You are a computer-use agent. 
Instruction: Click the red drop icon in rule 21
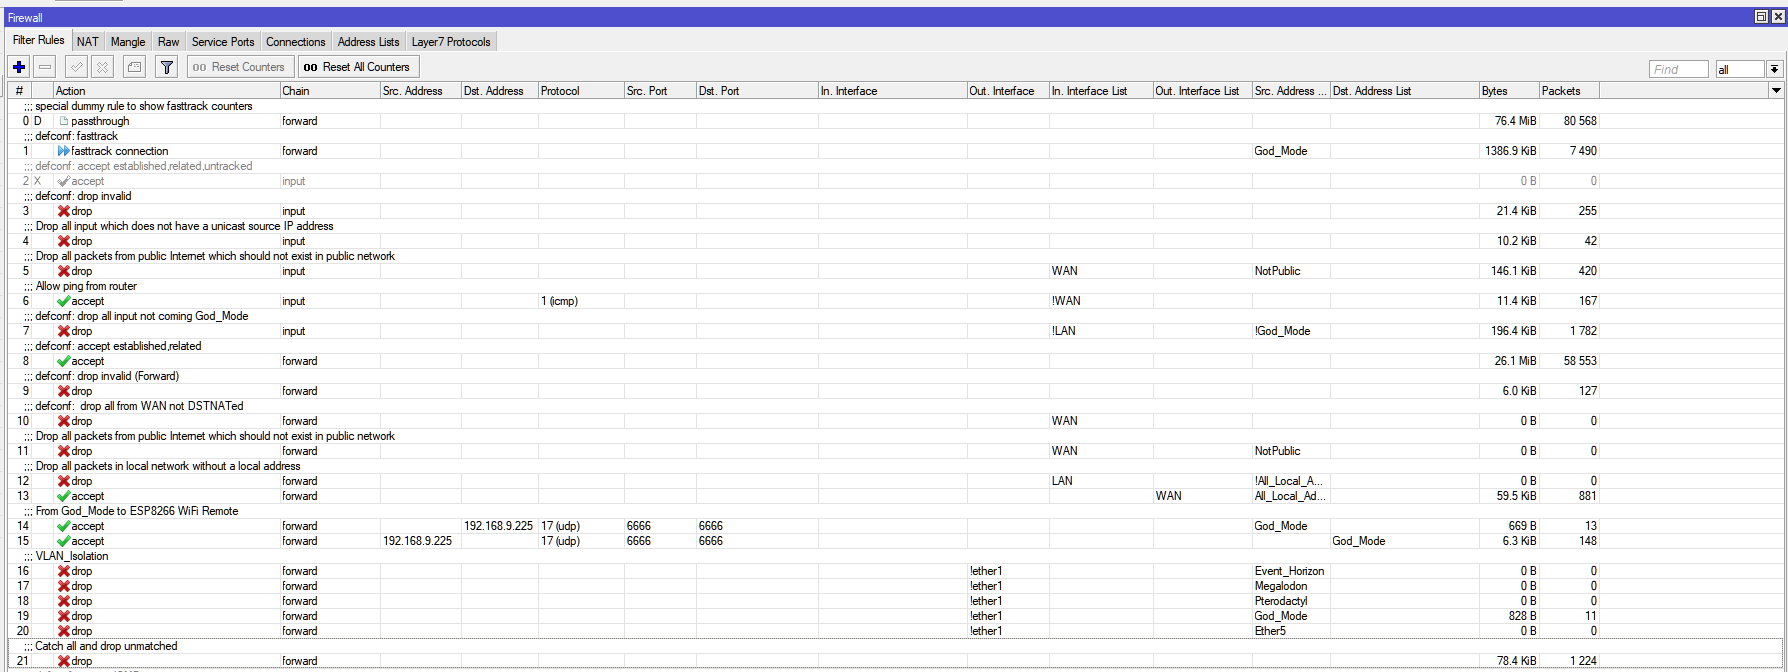(x=64, y=661)
